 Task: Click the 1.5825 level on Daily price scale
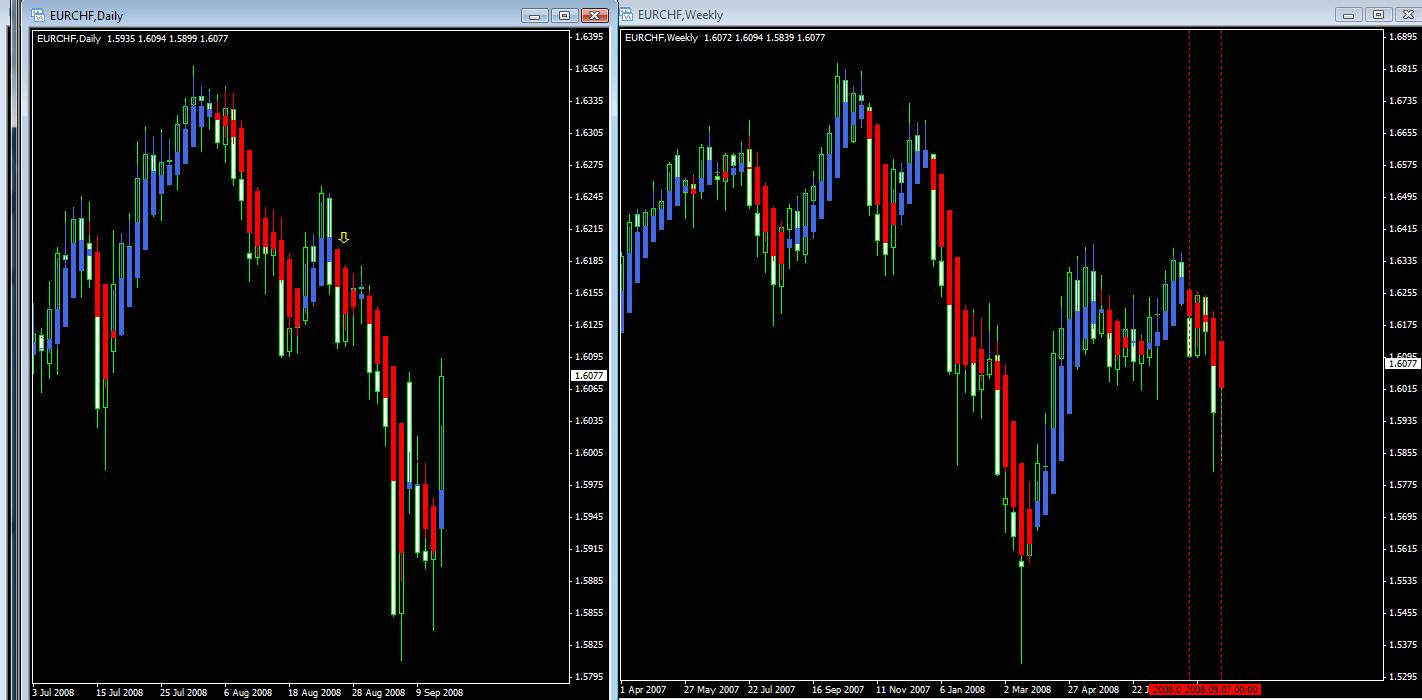tap(589, 645)
